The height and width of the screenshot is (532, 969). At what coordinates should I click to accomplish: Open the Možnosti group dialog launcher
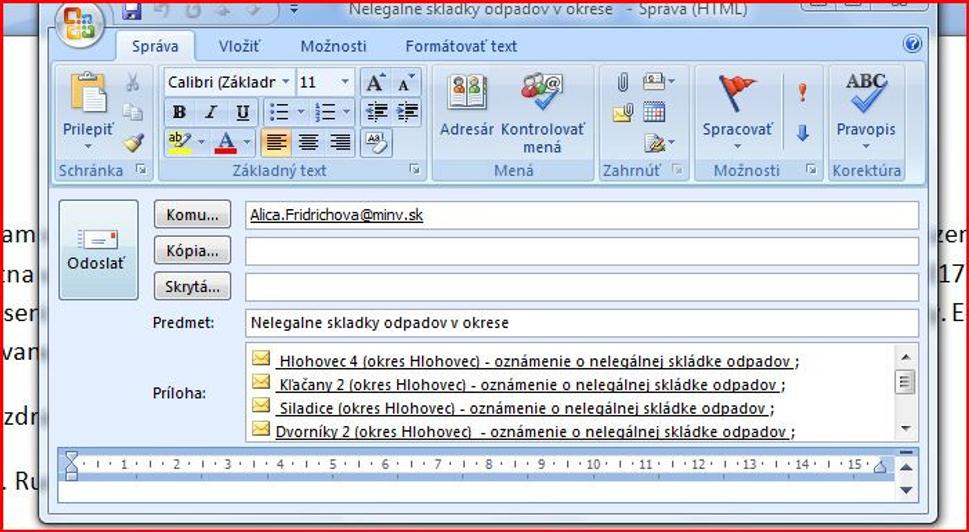coord(811,170)
